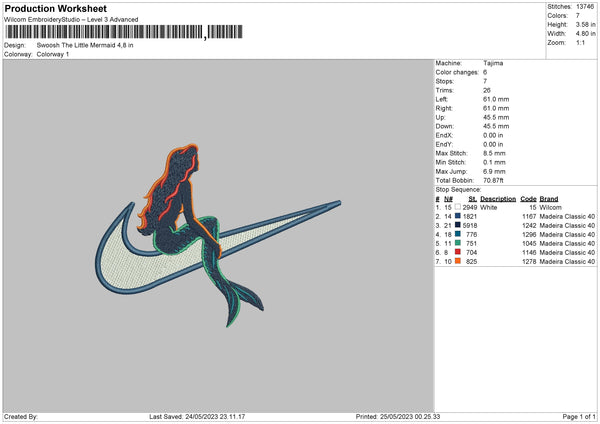Click the Total Bobbin value '70.87ft'
Screen dimensions: 600x424
click(493, 180)
